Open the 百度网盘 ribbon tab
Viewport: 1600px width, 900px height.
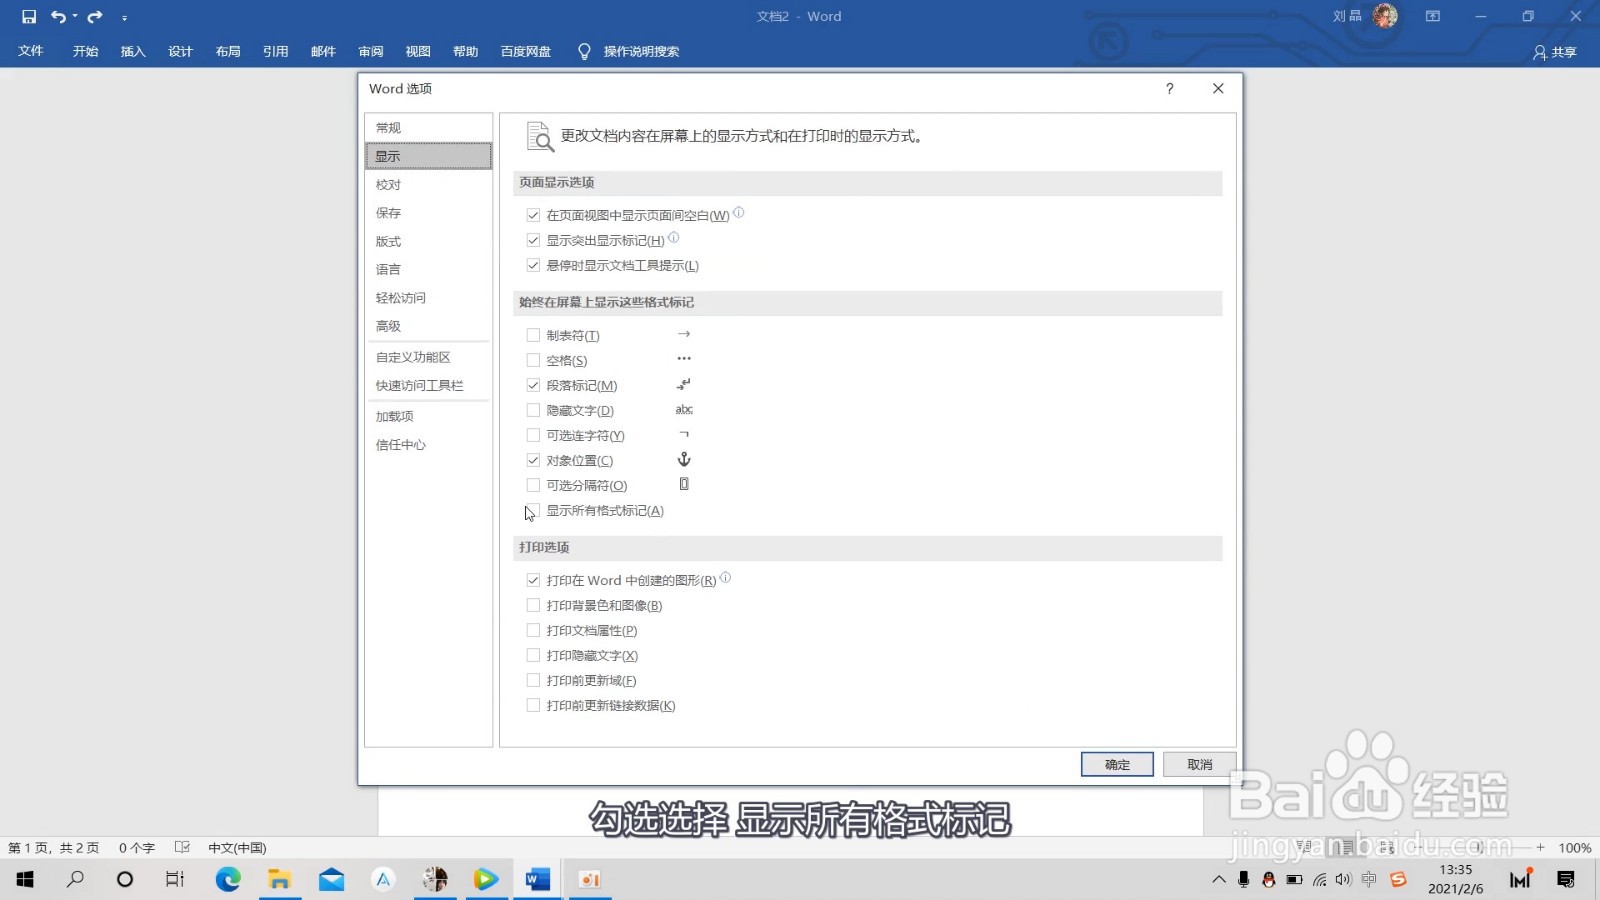pos(526,51)
